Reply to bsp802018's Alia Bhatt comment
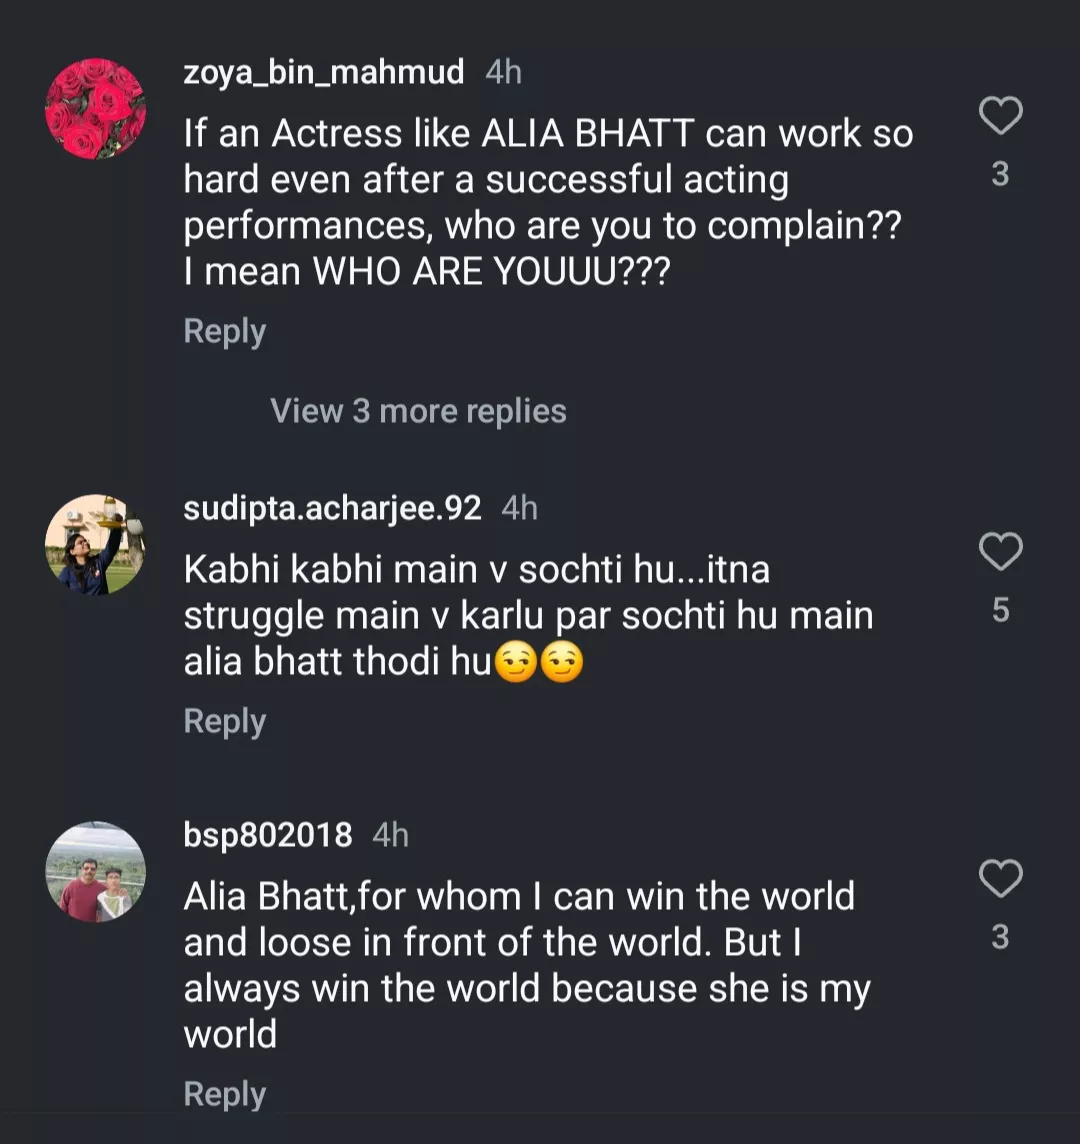Viewport: 1080px width, 1144px height. (x=224, y=1094)
